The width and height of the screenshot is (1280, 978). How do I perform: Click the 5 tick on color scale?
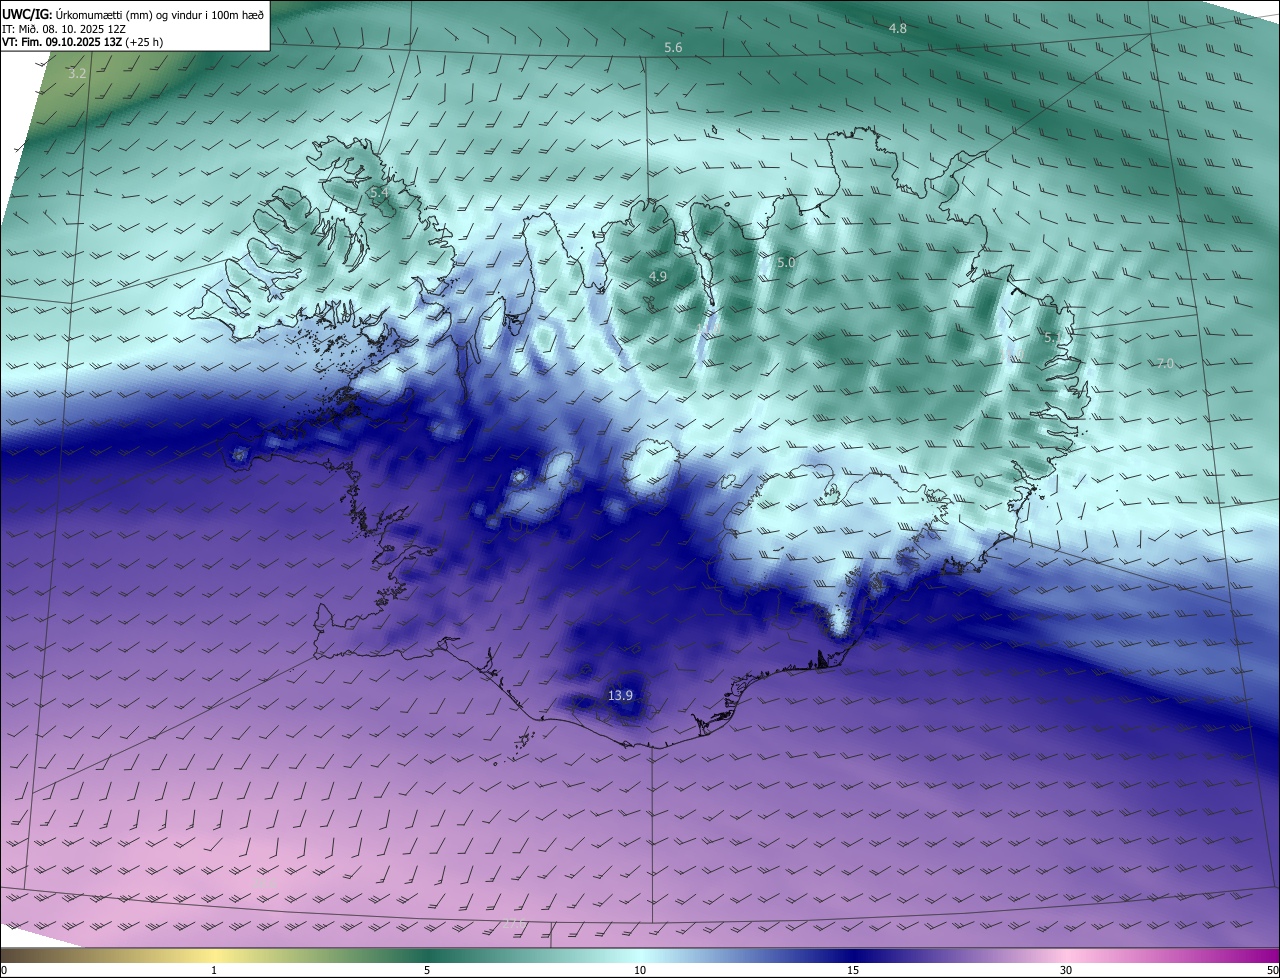(427, 970)
